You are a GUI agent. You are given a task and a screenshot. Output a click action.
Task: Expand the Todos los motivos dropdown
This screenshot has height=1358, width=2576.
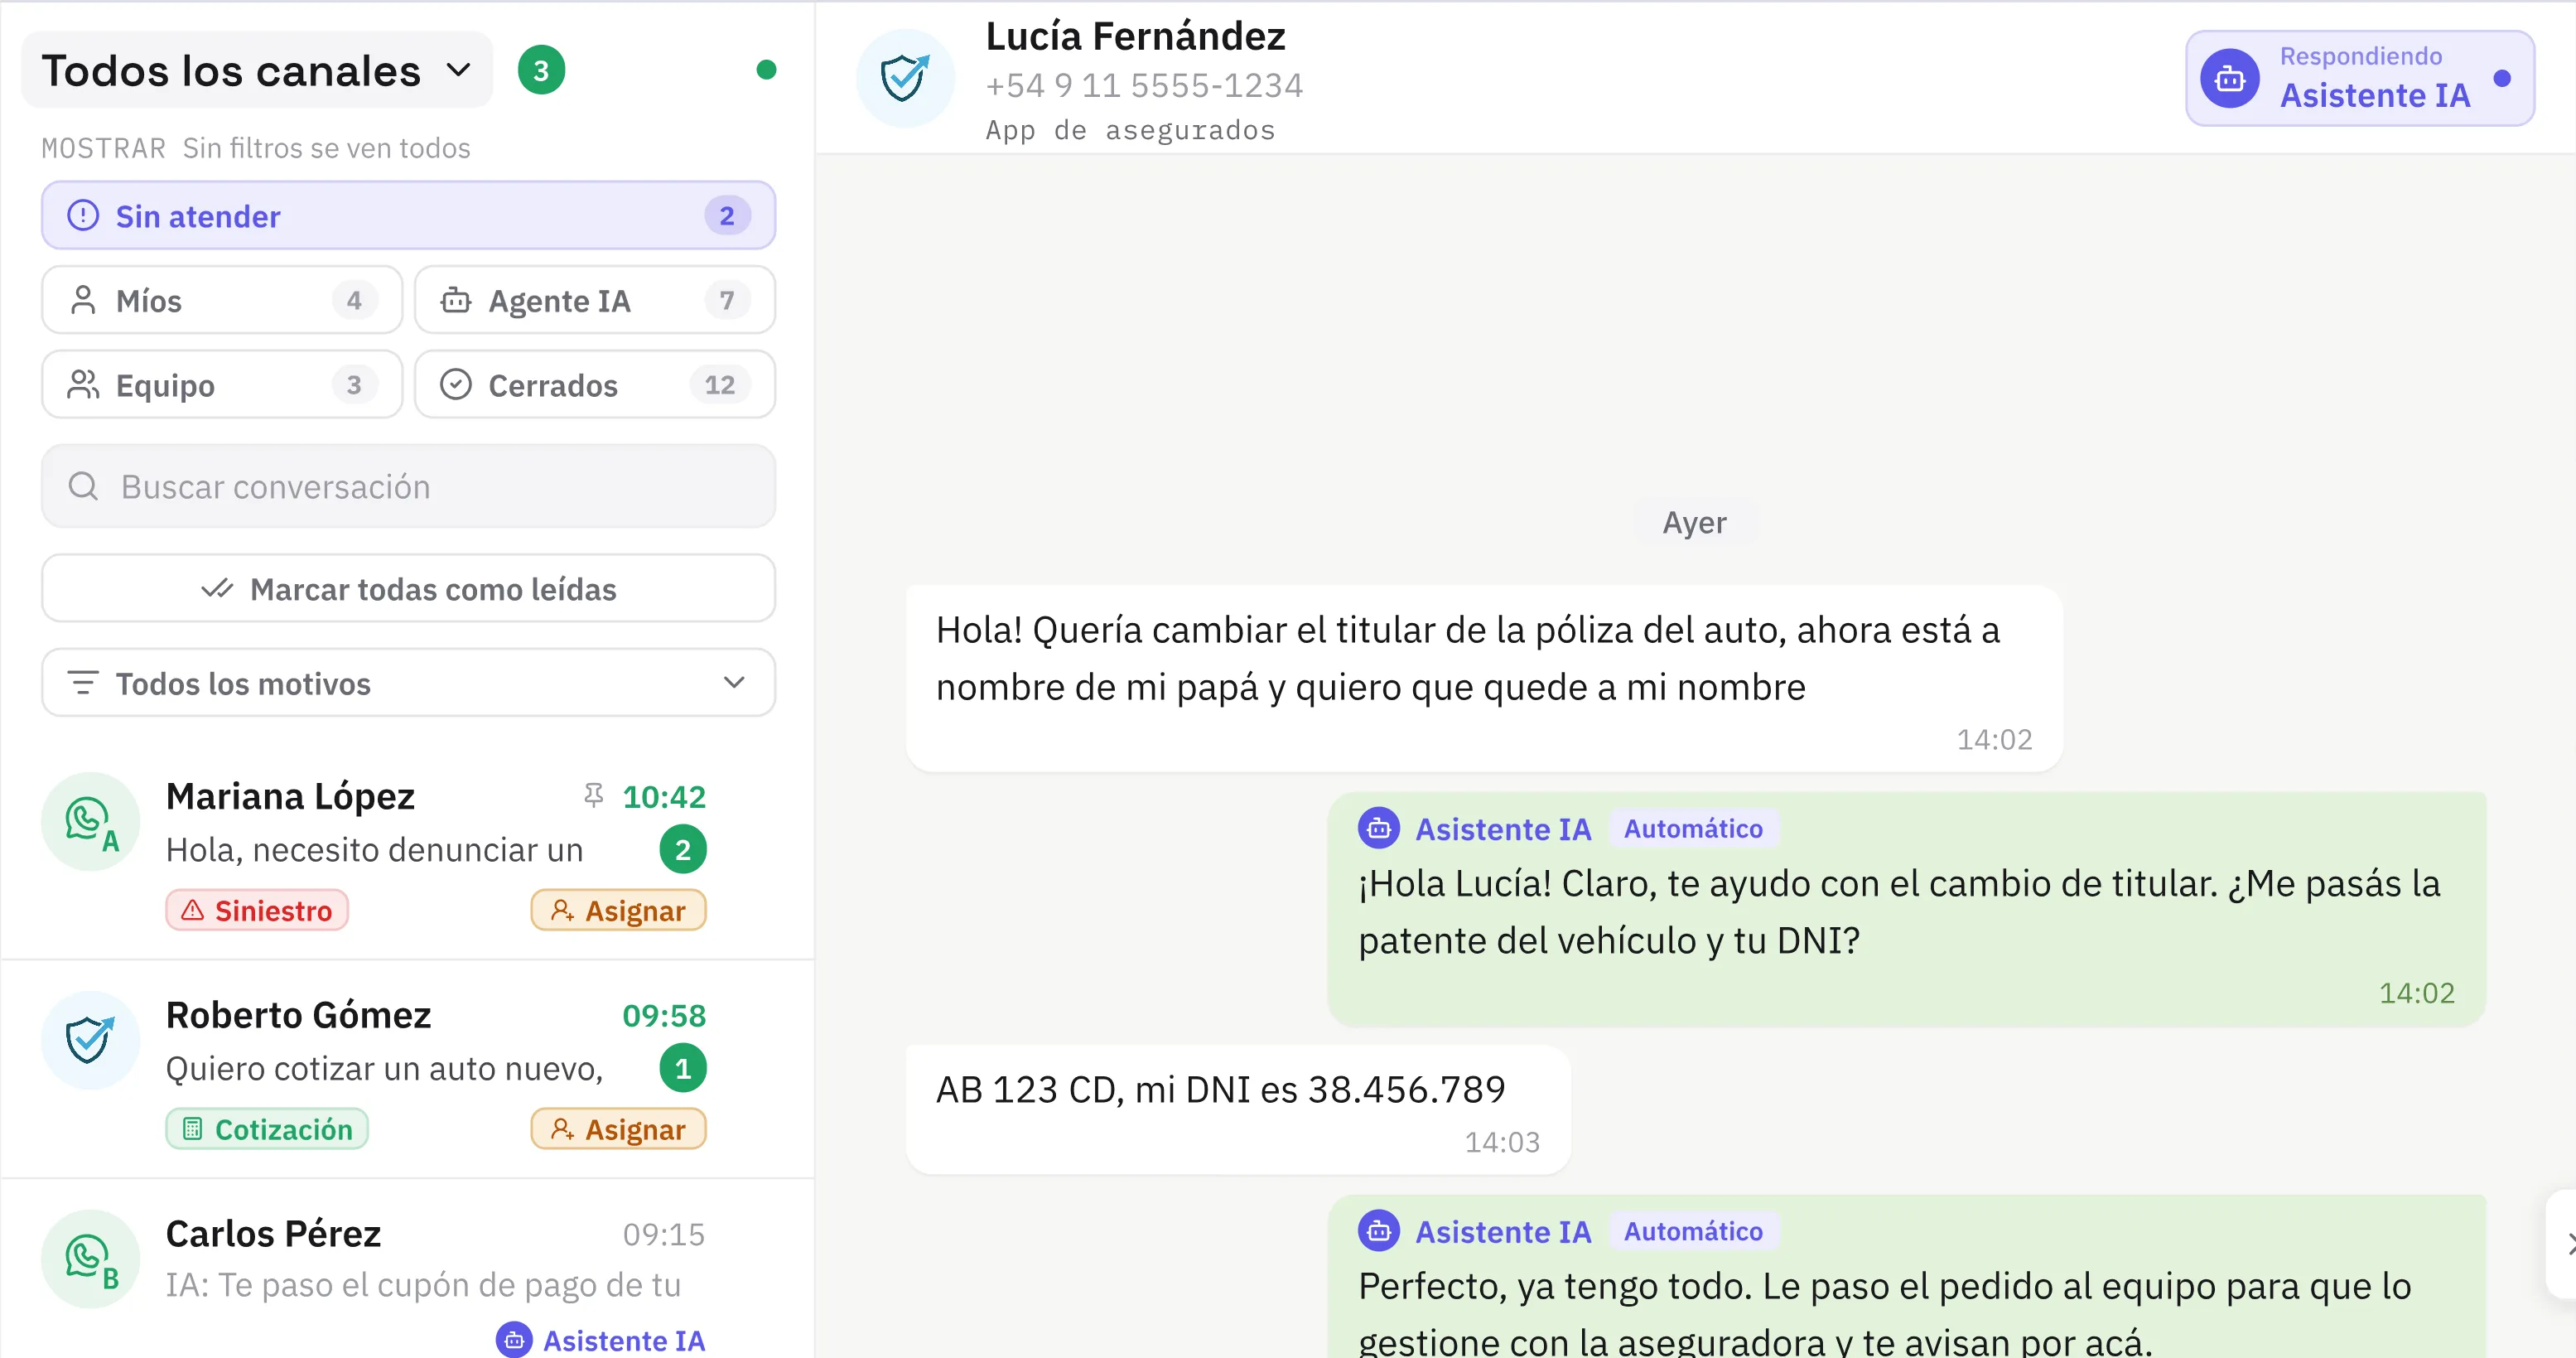tap(408, 683)
